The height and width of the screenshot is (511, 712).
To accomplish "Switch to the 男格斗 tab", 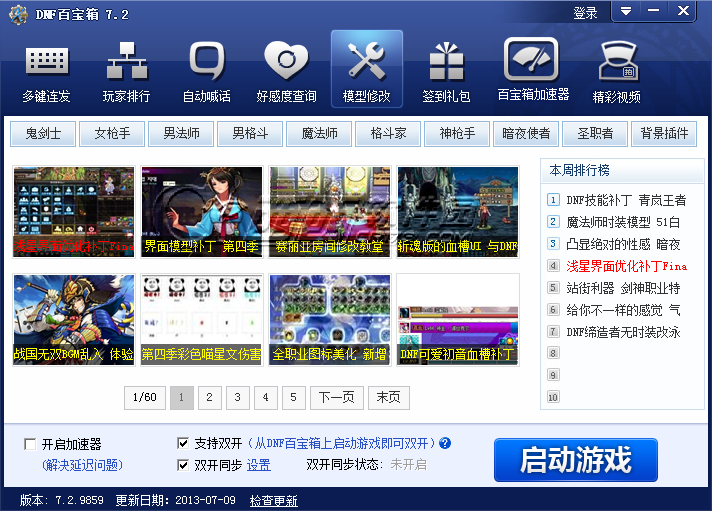I will pyautogui.click(x=250, y=134).
